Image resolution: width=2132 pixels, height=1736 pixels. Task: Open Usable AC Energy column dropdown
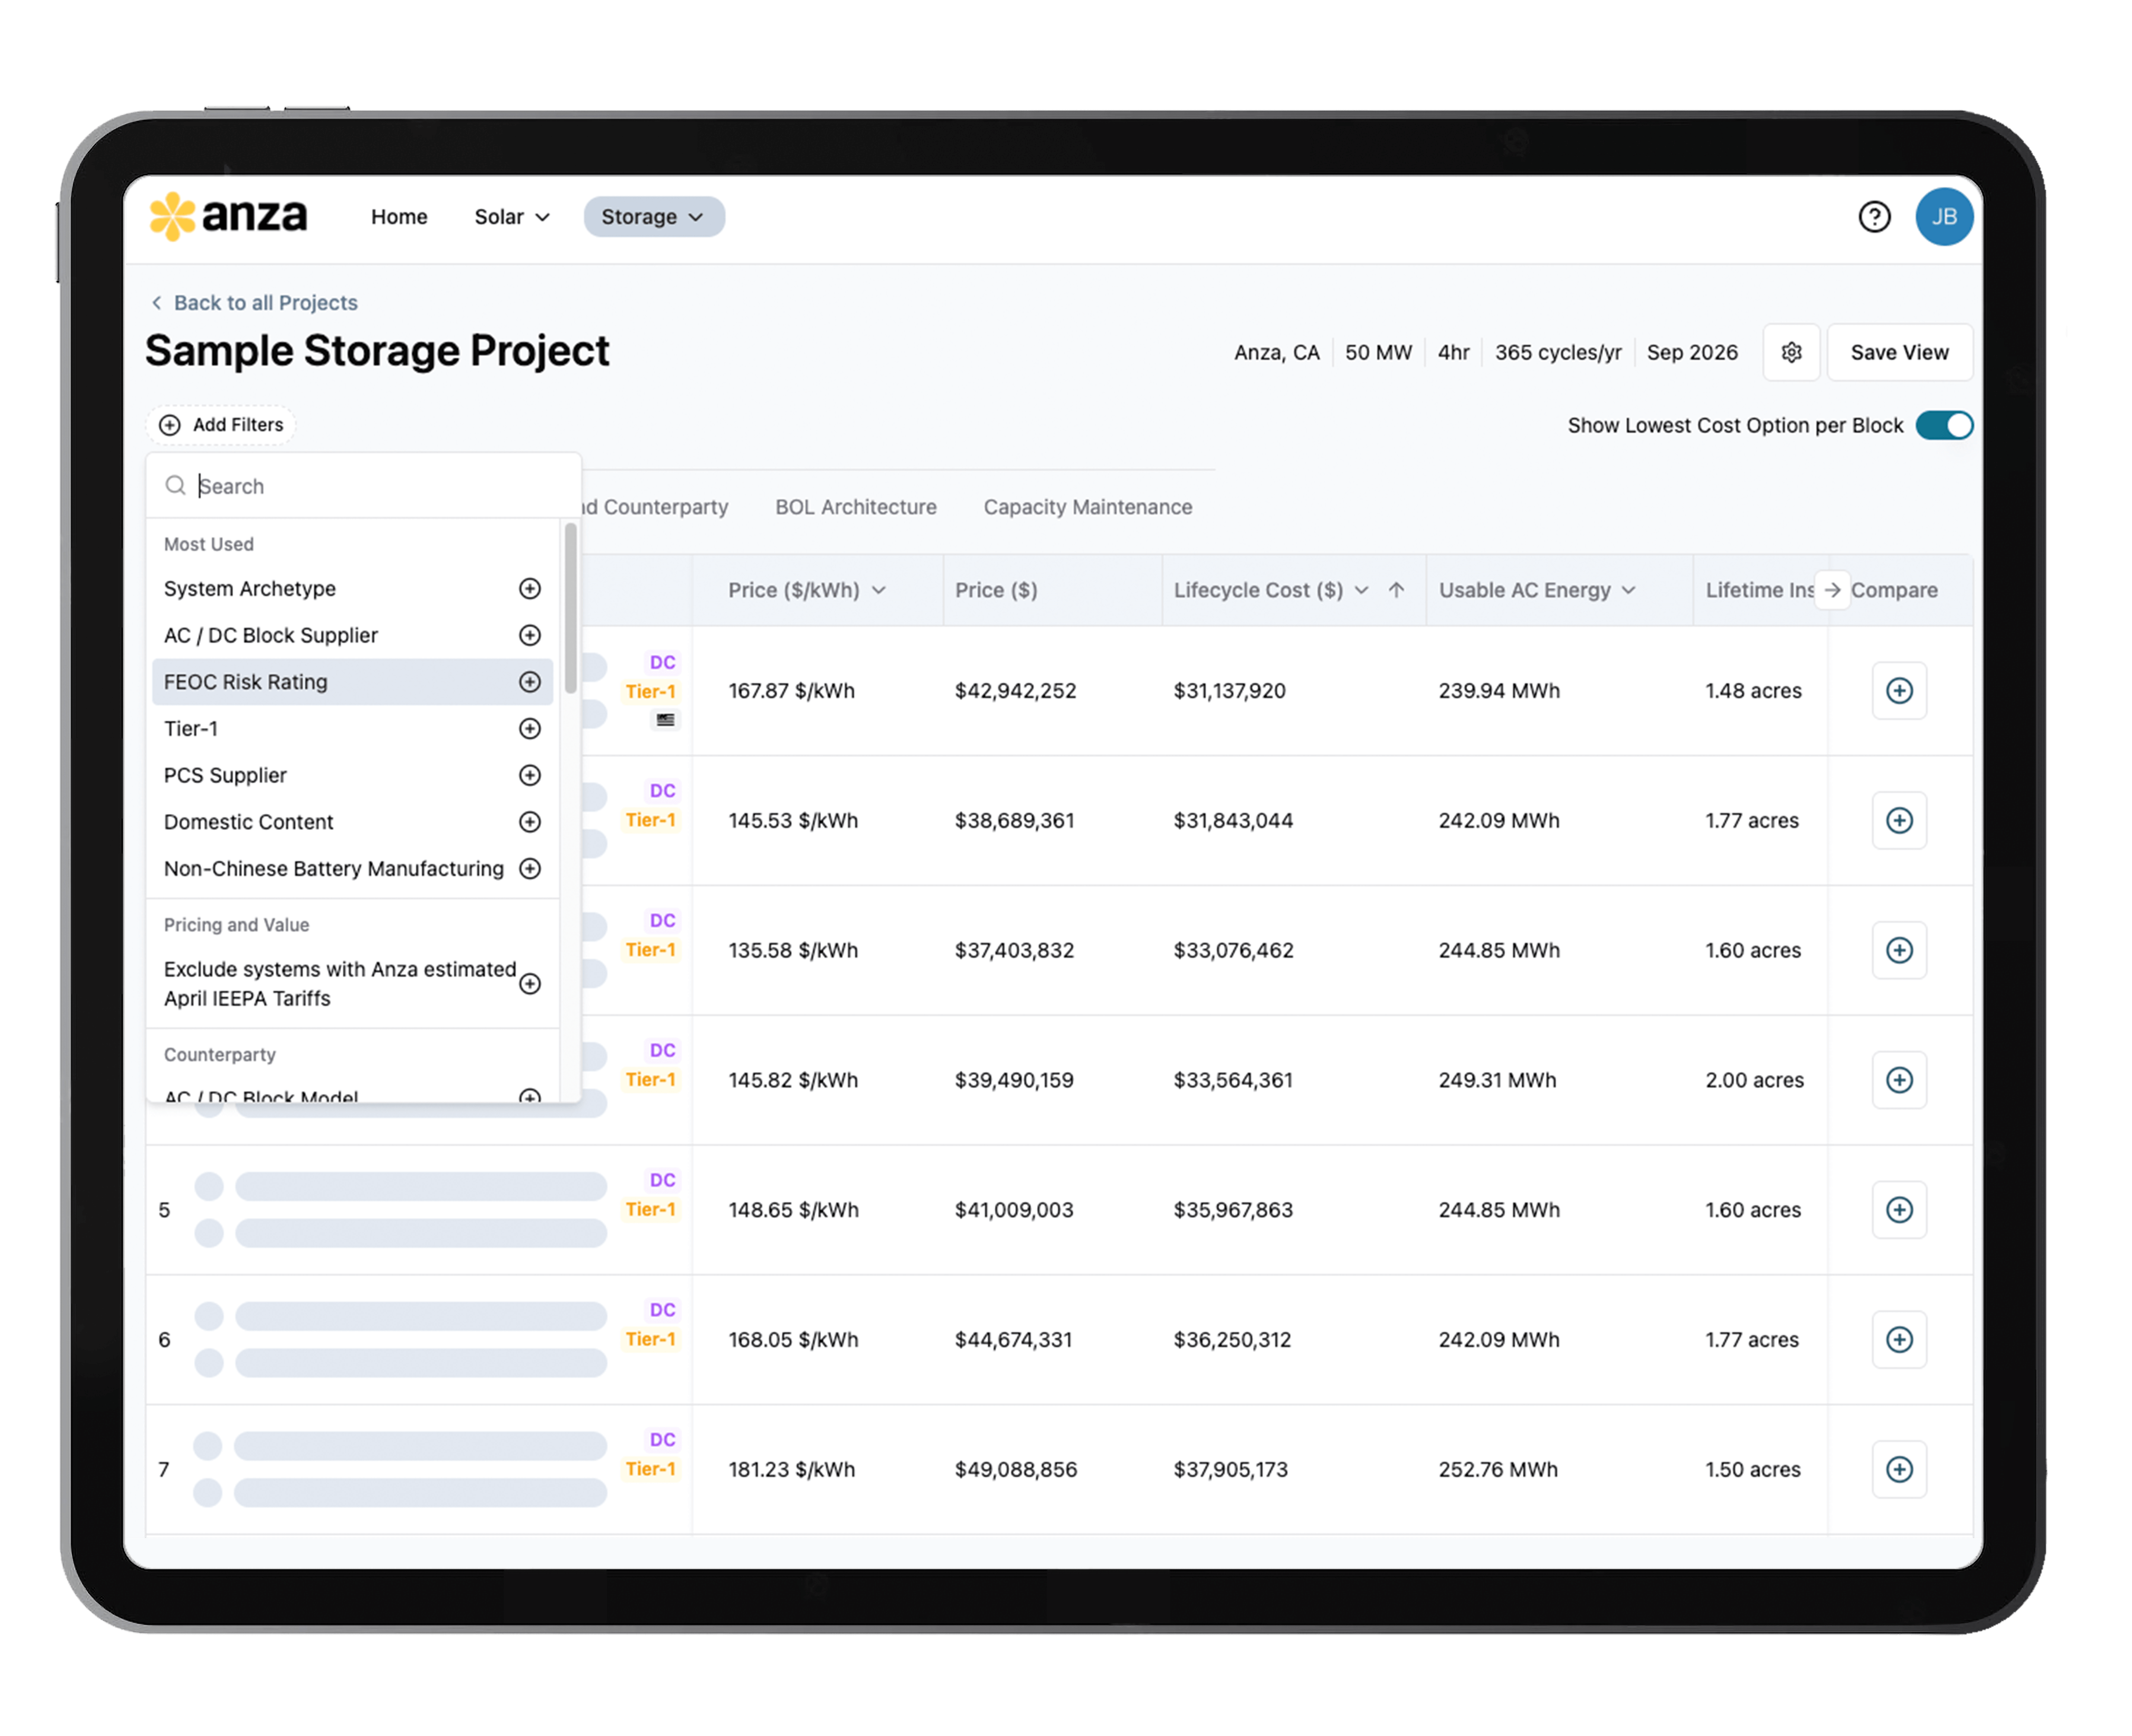[1629, 590]
